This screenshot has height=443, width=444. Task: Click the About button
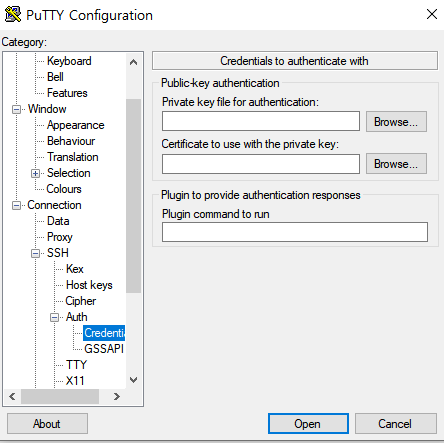coord(47,424)
